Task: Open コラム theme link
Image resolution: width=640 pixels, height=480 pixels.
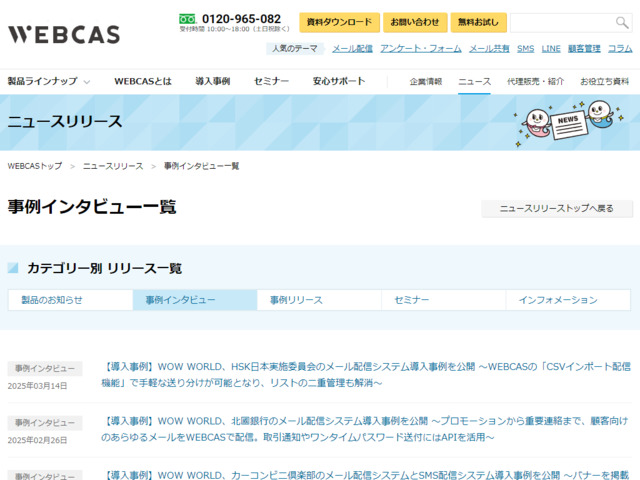Action: coord(620,49)
